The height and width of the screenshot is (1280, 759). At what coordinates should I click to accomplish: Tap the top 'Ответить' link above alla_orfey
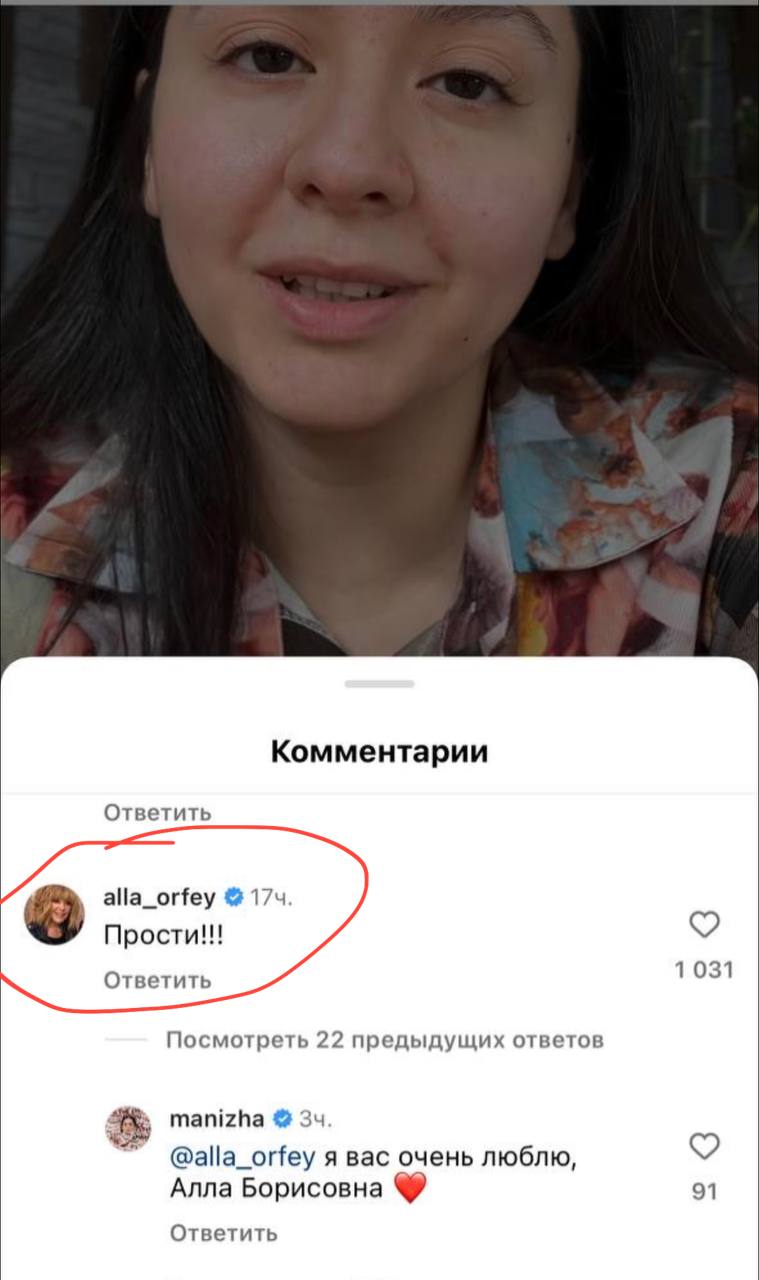(157, 812)
